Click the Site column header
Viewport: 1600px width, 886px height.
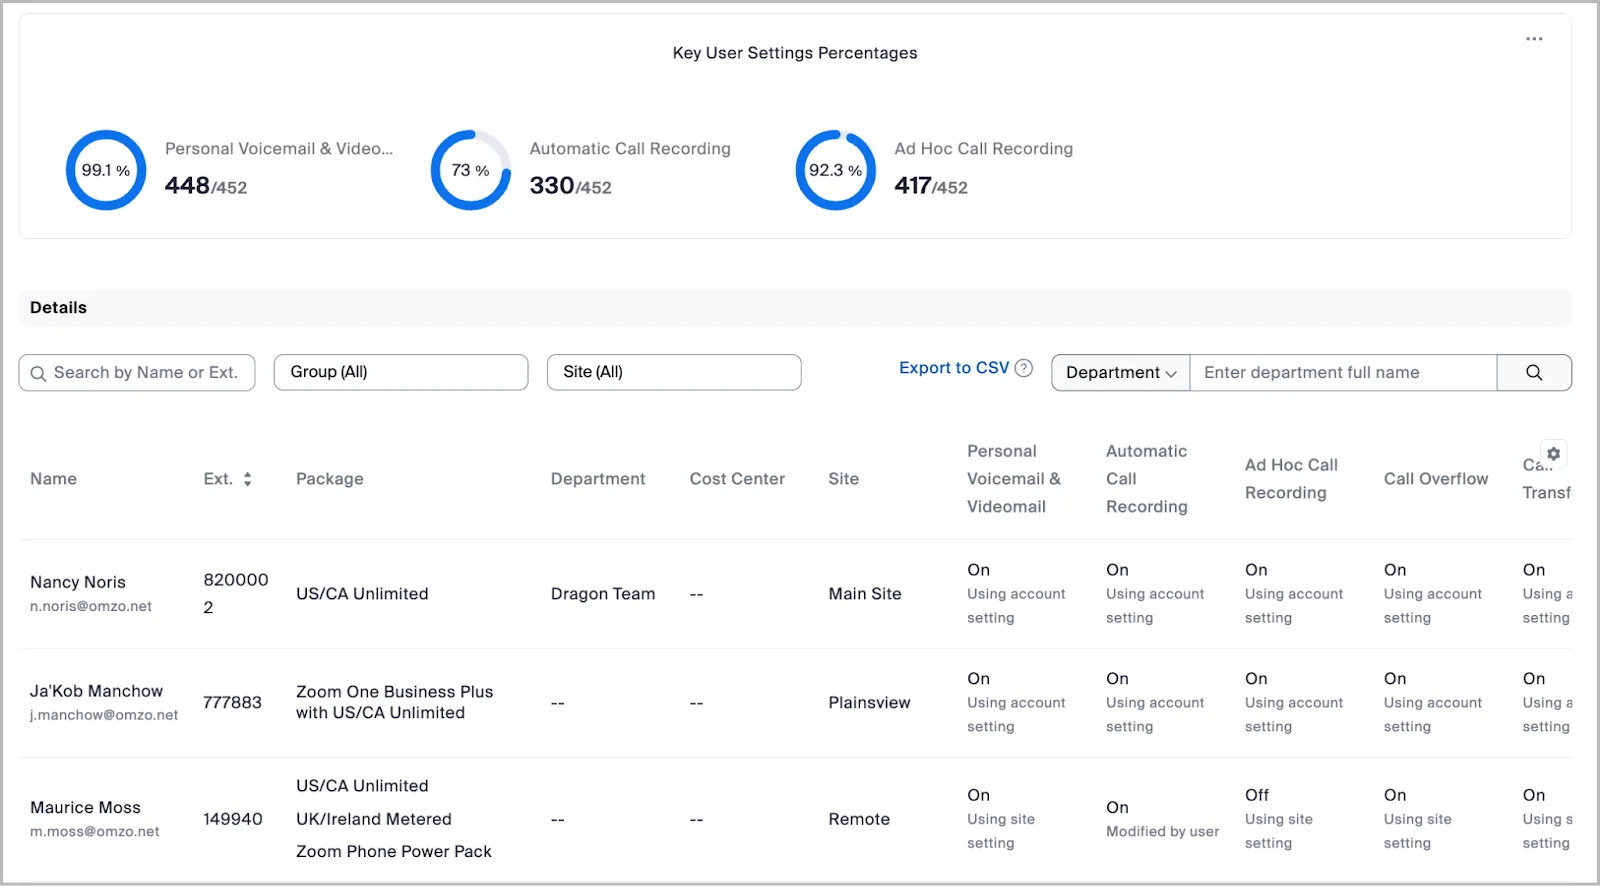coord(844,479)
